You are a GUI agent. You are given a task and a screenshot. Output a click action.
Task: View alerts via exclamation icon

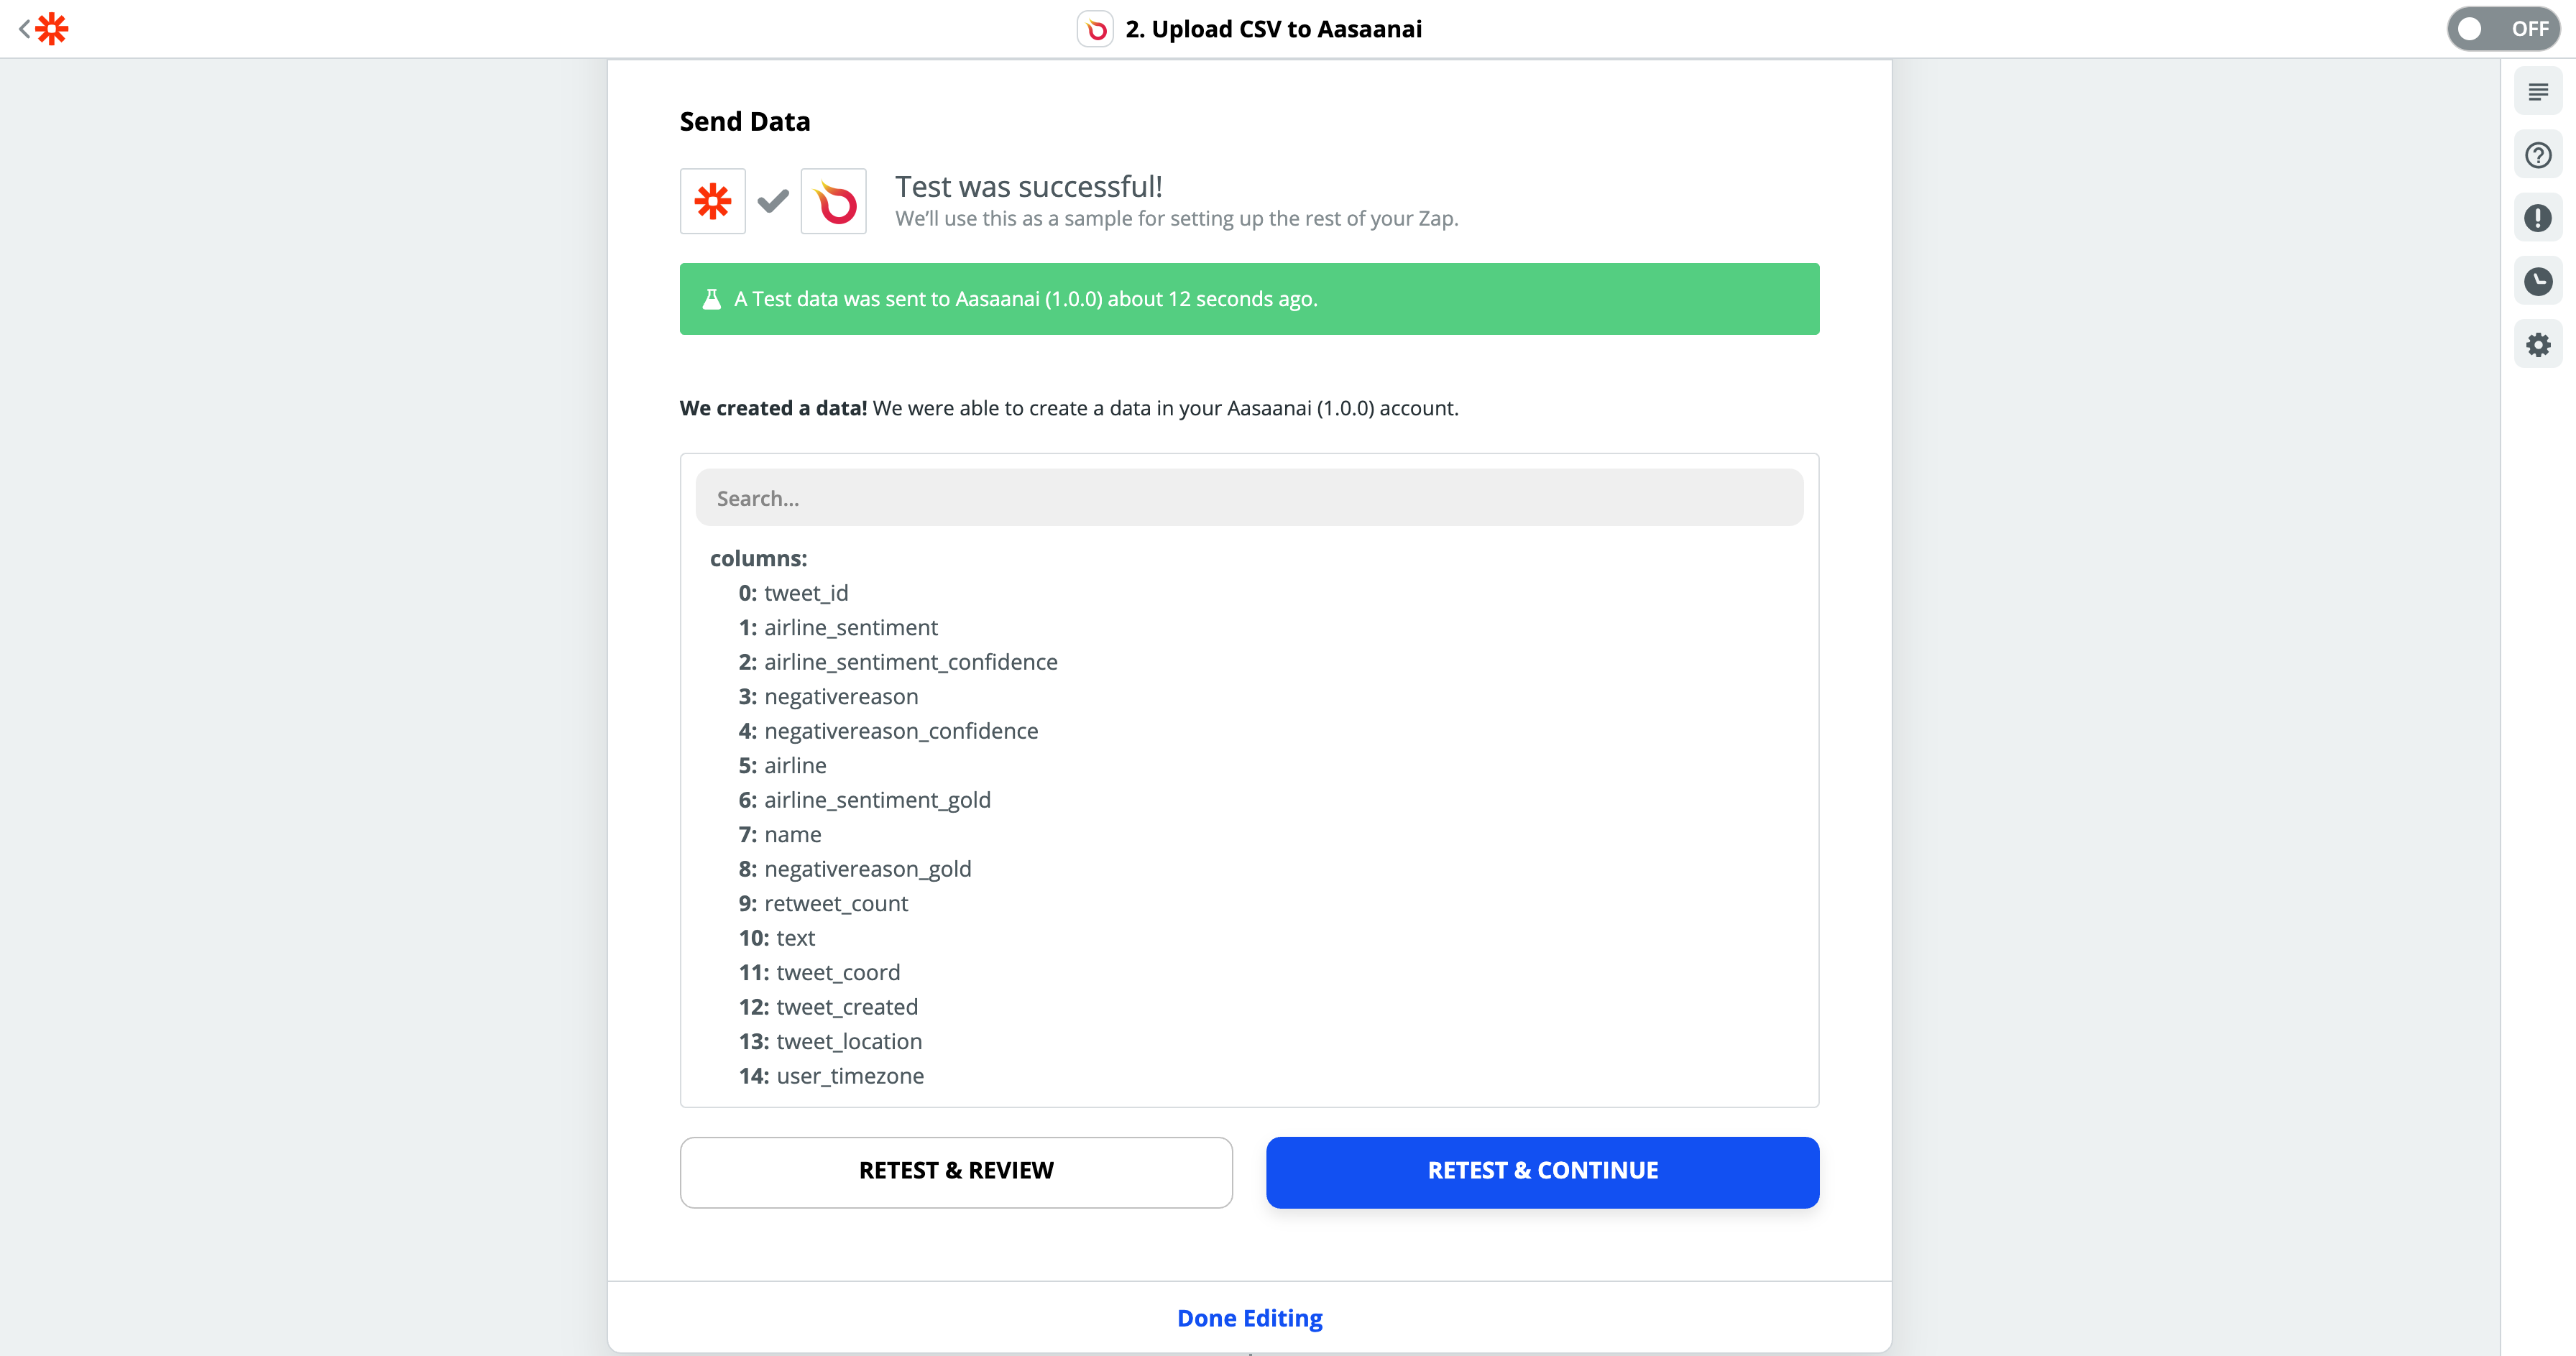(x=2538, y=218)
